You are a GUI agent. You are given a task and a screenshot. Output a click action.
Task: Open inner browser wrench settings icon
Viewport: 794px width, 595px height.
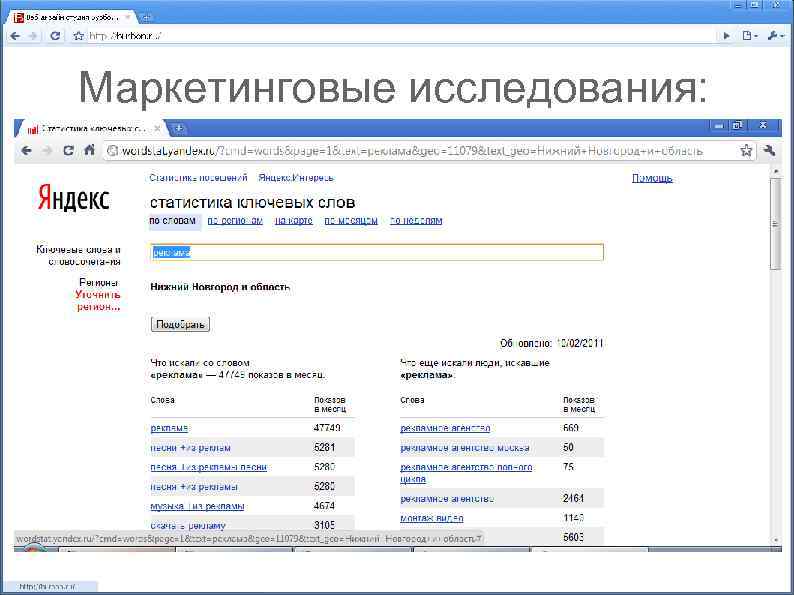click(769, 150)
